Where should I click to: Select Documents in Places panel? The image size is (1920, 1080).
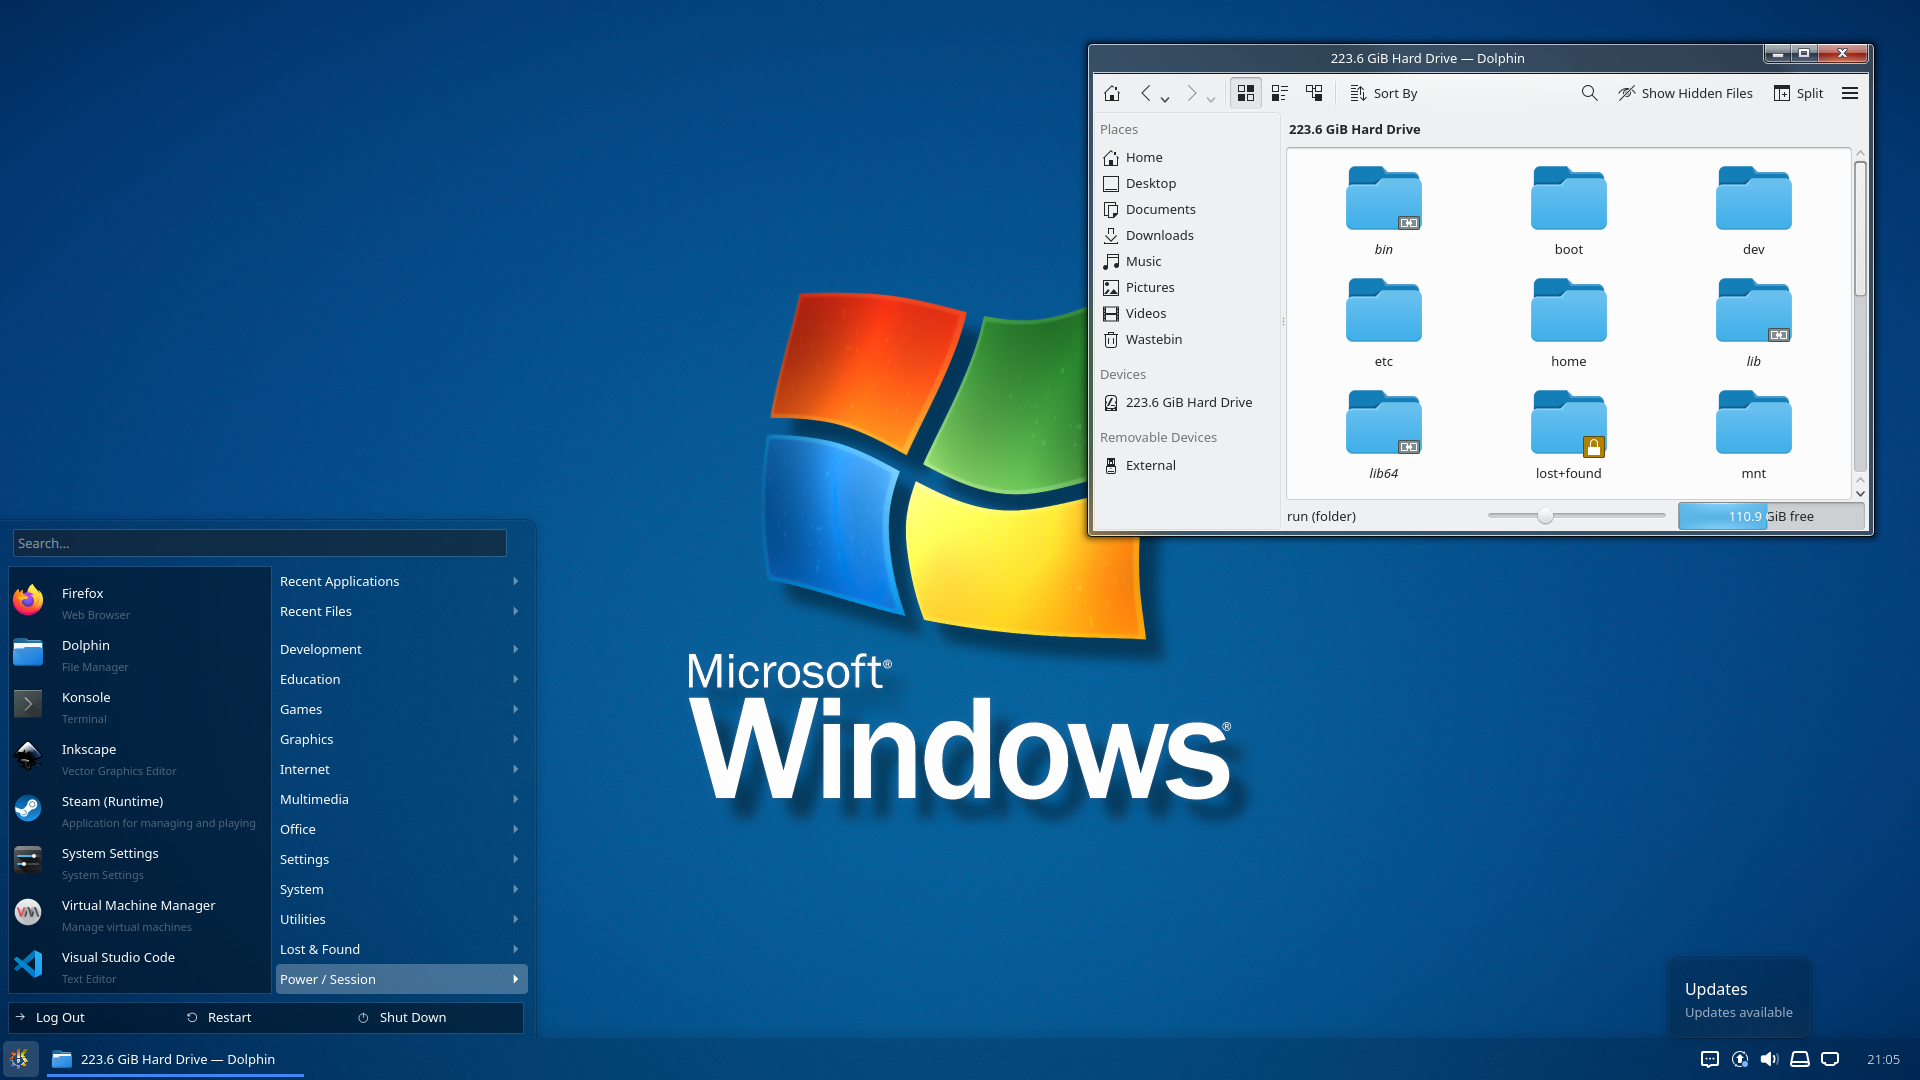pos(1186,209)
